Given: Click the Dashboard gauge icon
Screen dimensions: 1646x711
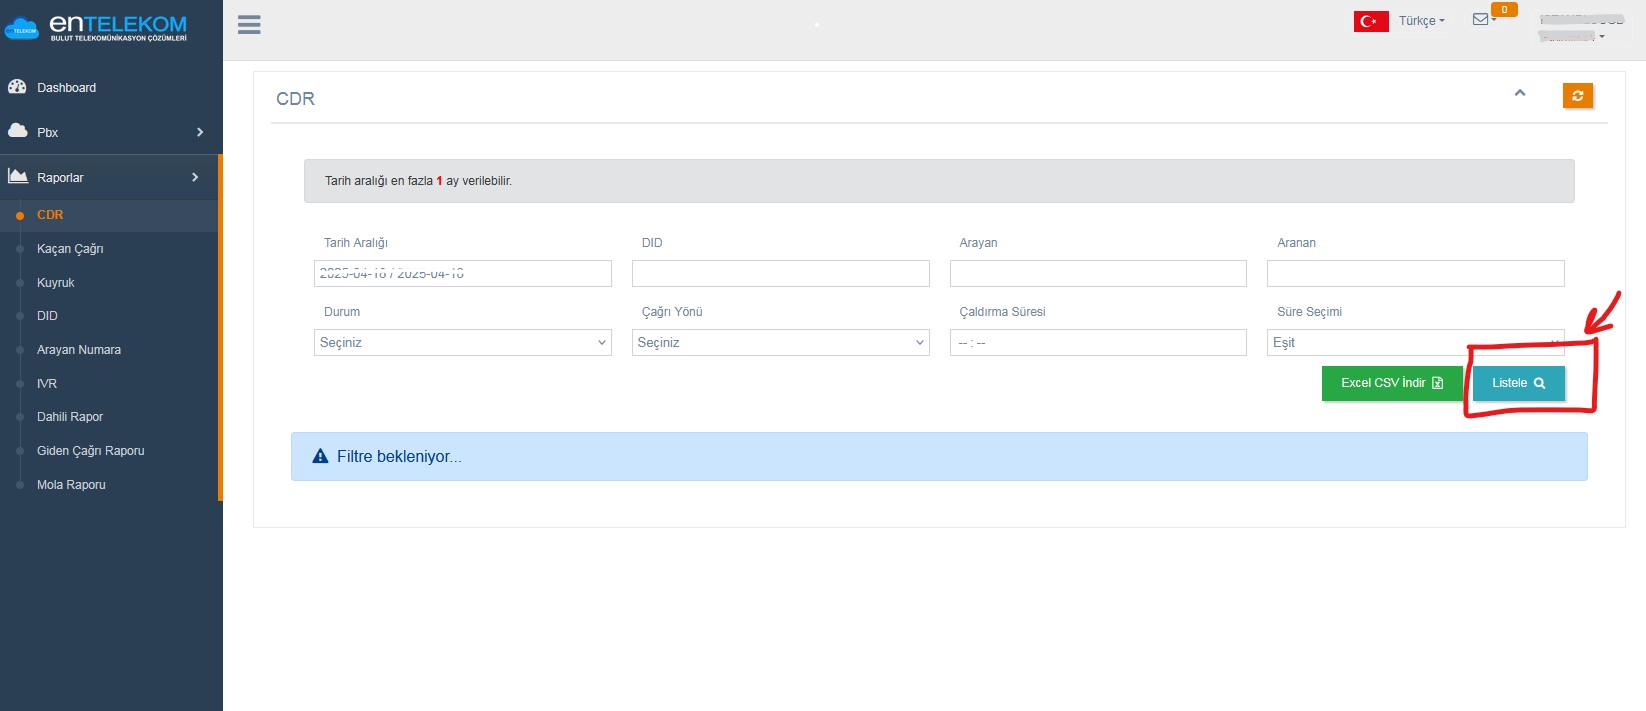Looking at the screenshot, I should pos(17,87).
